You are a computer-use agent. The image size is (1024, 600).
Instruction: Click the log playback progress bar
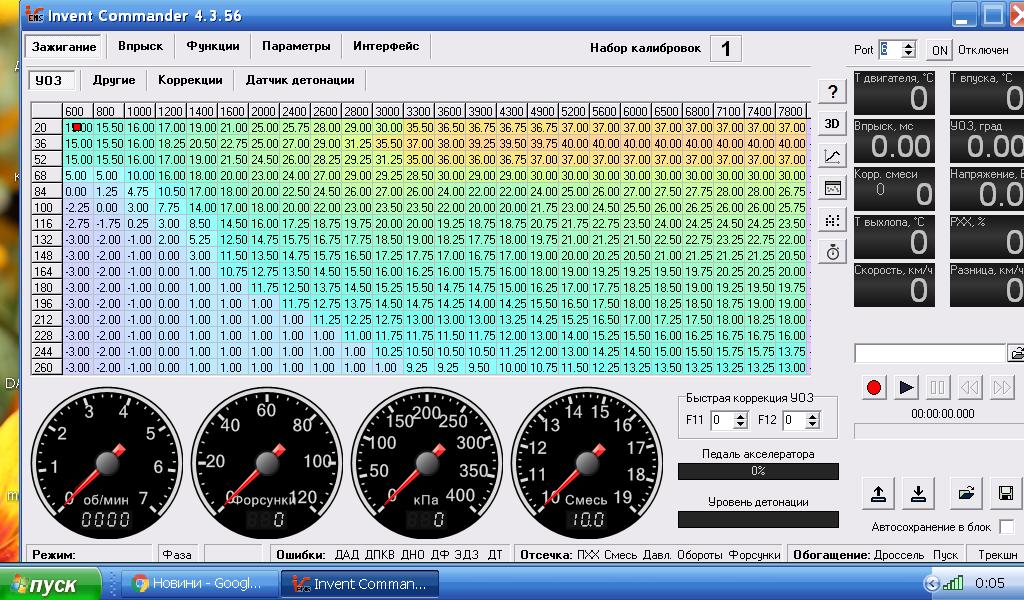tap(938, 431)
